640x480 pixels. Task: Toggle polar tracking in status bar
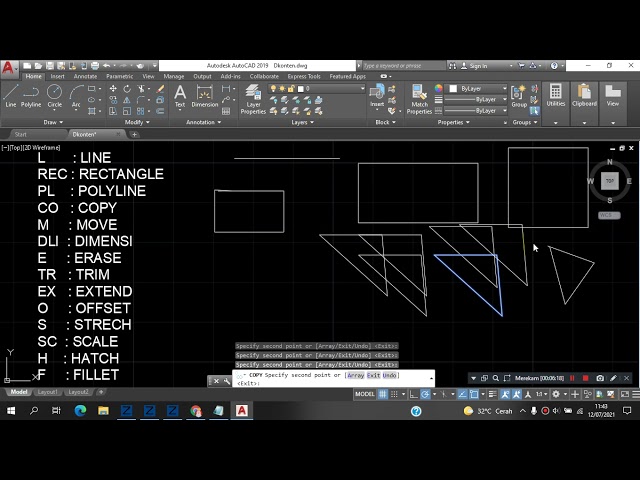(x=425, y=394)
